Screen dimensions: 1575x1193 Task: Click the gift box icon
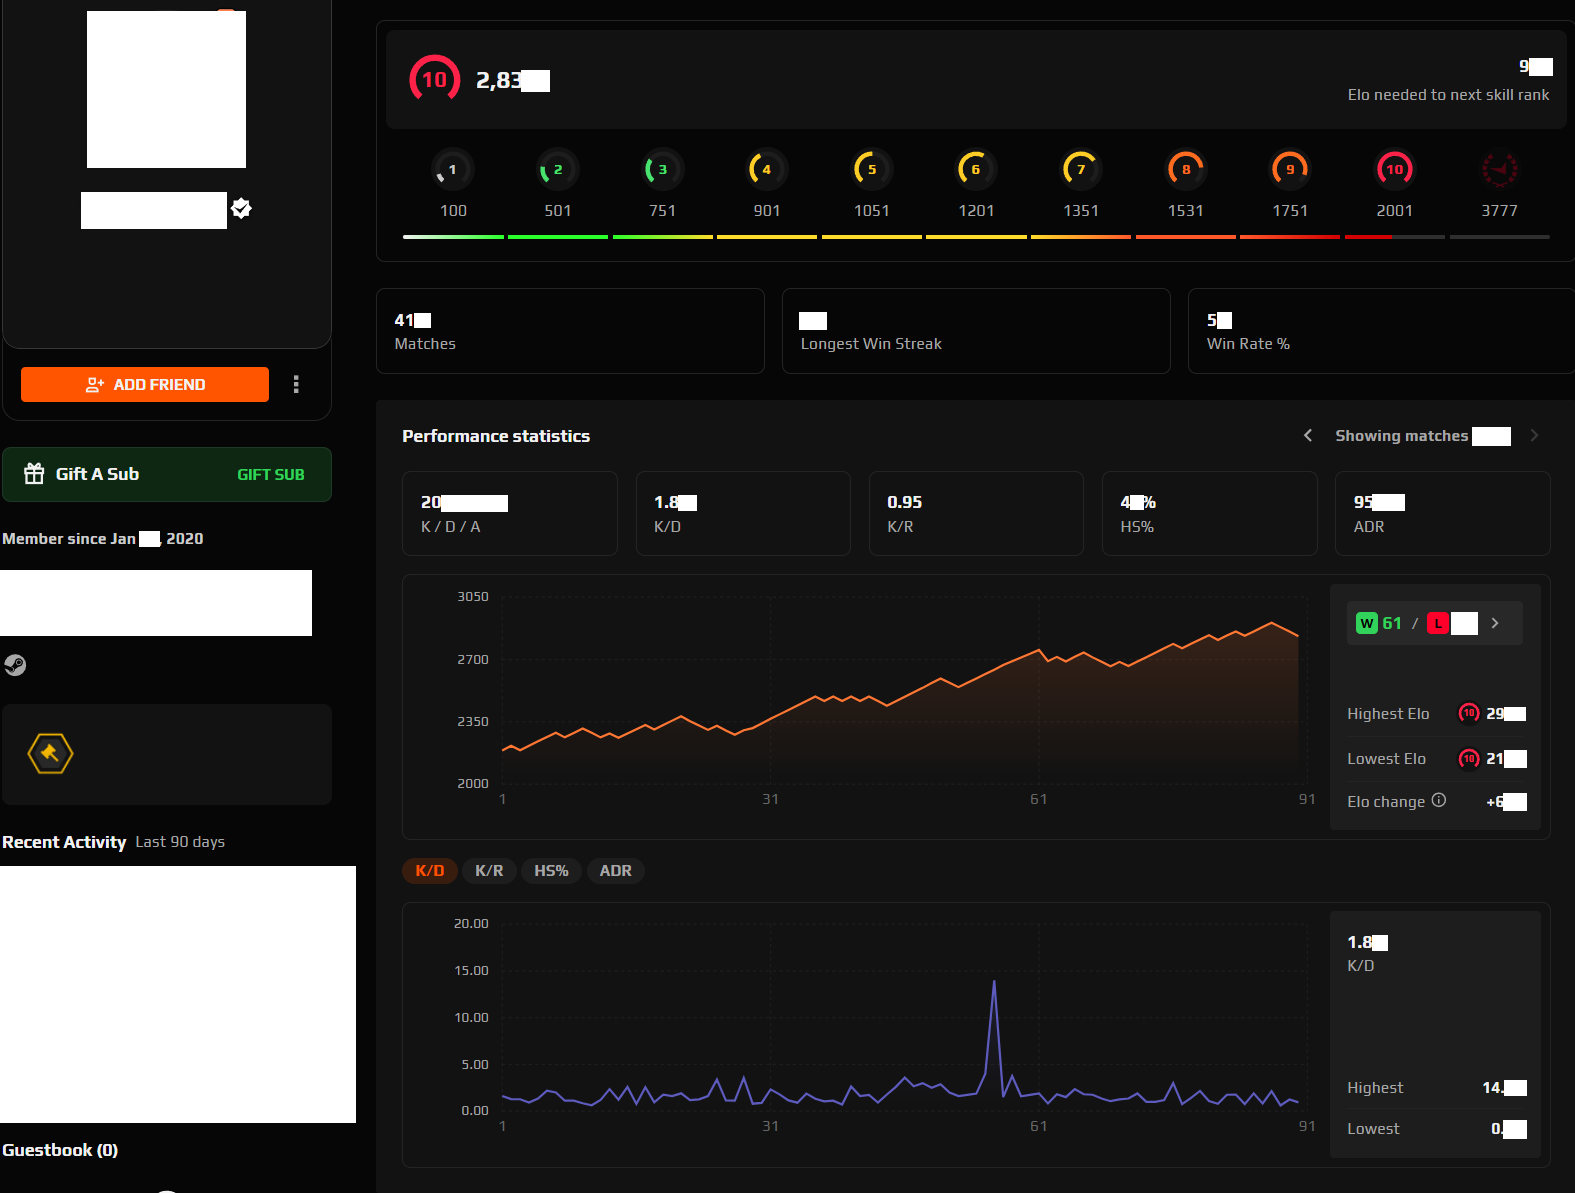(34, 474)
